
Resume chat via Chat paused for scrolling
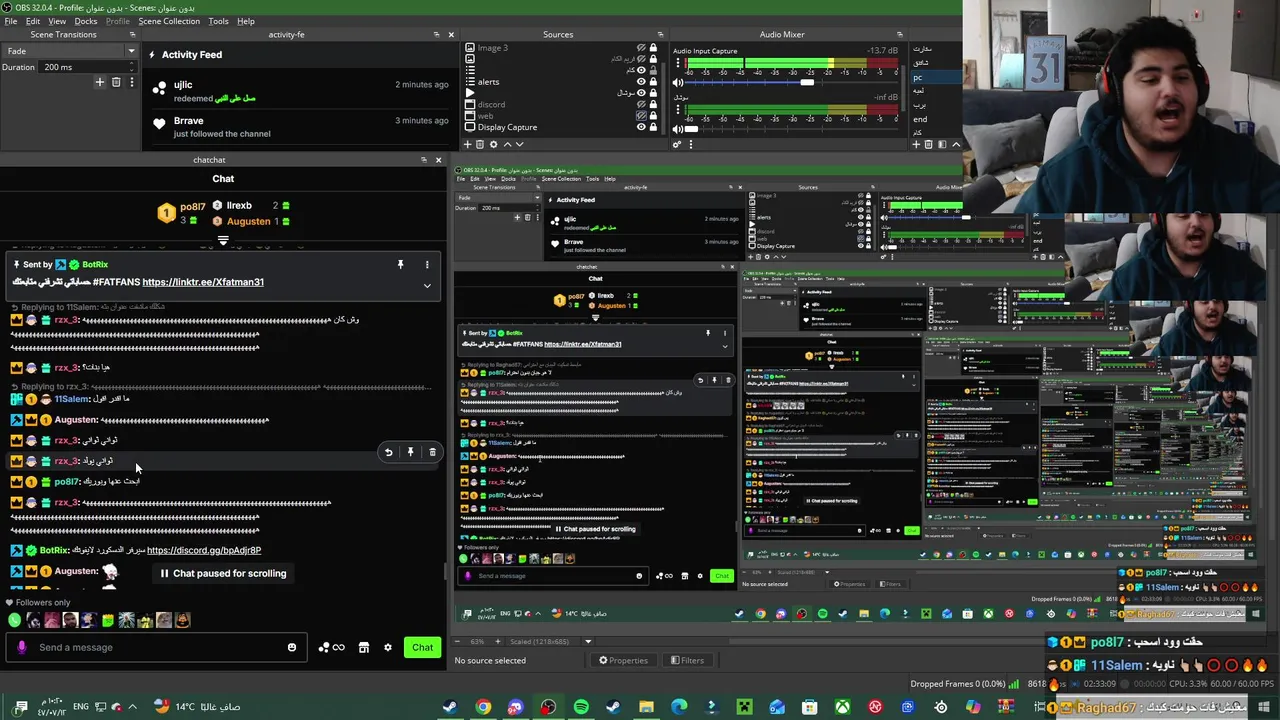(223, 574)
